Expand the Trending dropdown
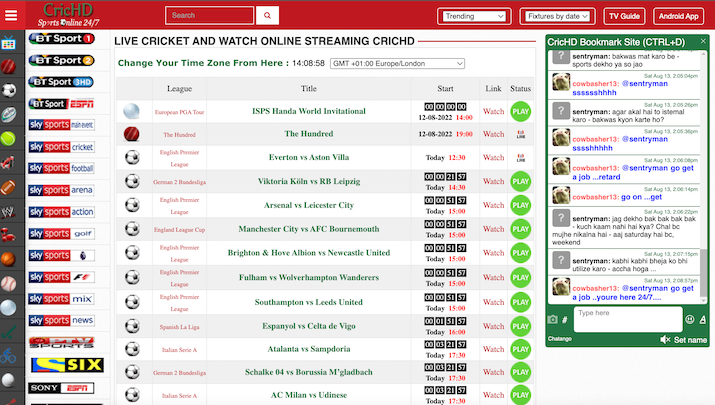The width and height of the screenshot is (715, 405). tap(474, 16)
